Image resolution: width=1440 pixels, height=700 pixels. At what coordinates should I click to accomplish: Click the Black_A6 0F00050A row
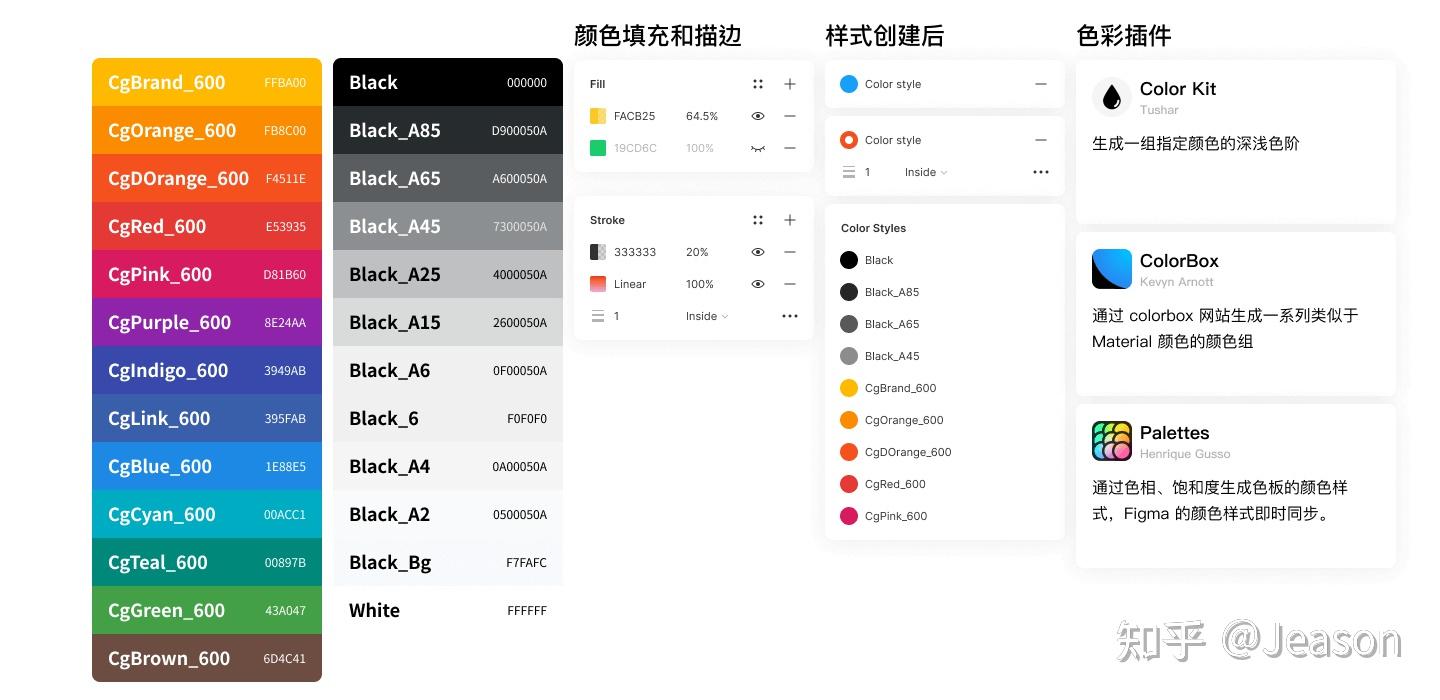(448, 370)
